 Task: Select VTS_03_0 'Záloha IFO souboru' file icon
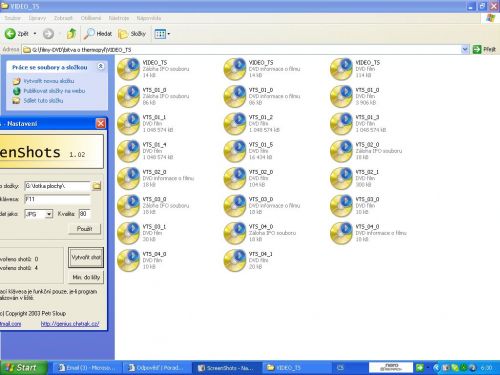(129, 206)
